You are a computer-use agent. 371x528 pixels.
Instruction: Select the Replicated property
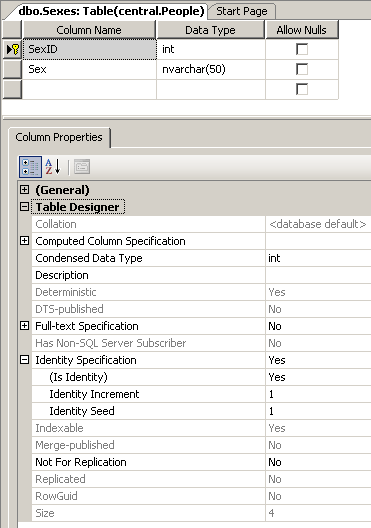coord(148,479)
